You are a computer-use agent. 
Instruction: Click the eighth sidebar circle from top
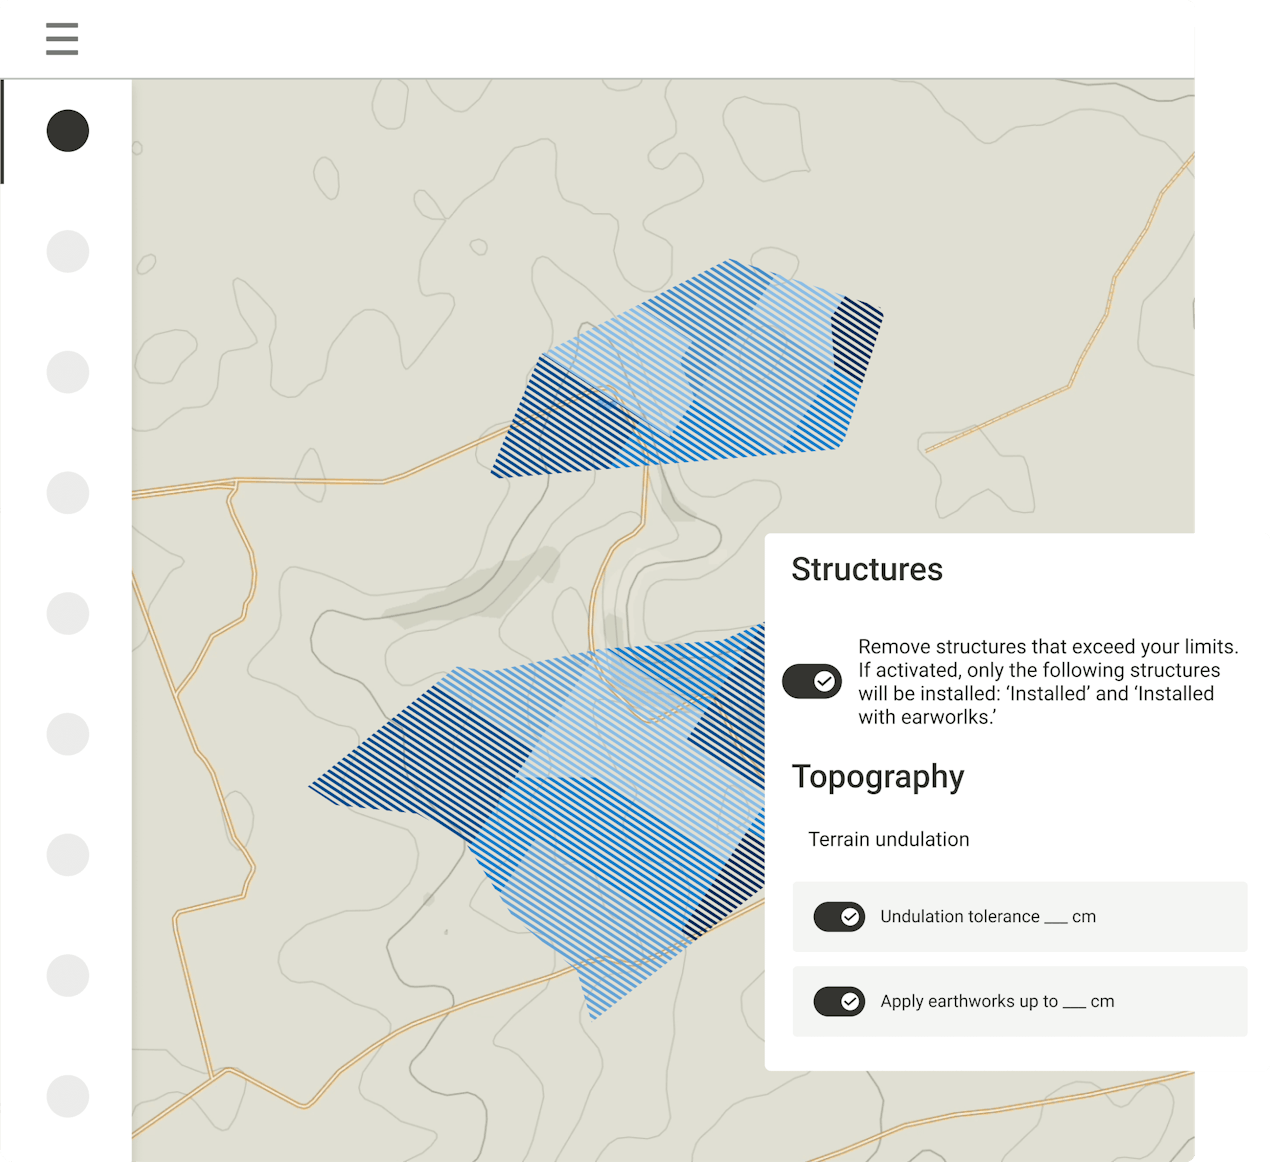(x=68, y=975)
